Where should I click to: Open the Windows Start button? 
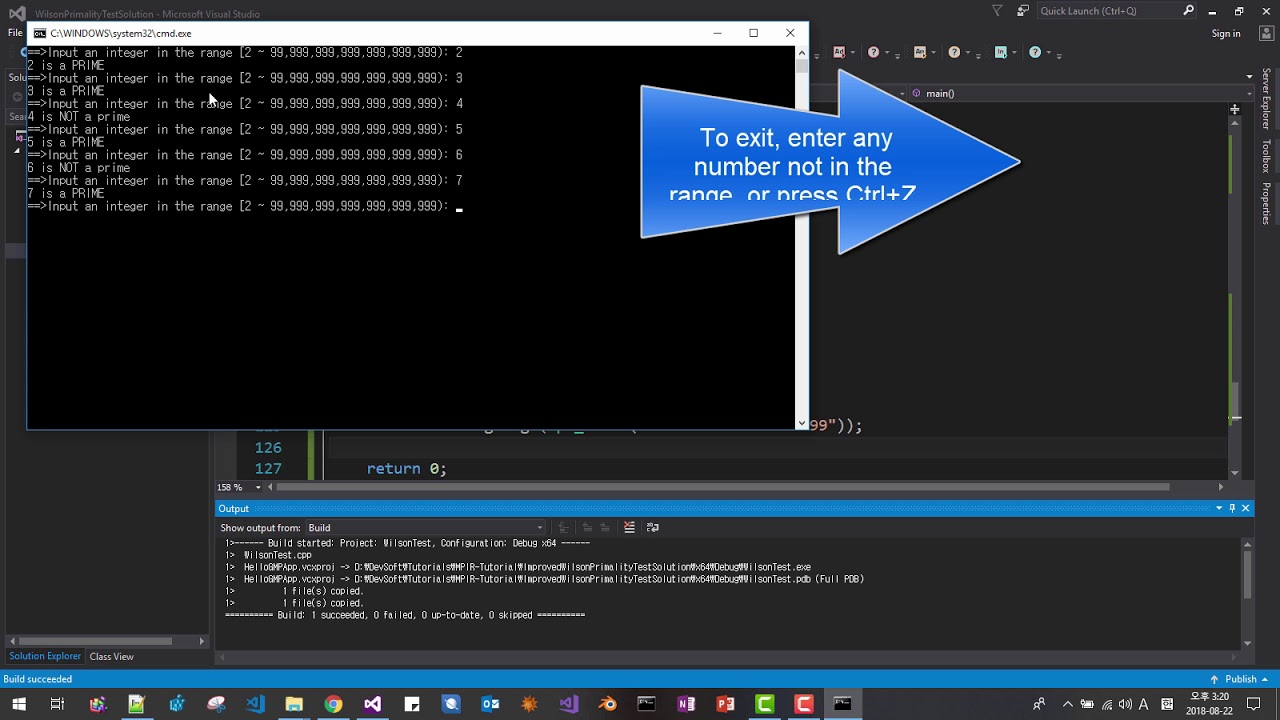pos(19,704)
